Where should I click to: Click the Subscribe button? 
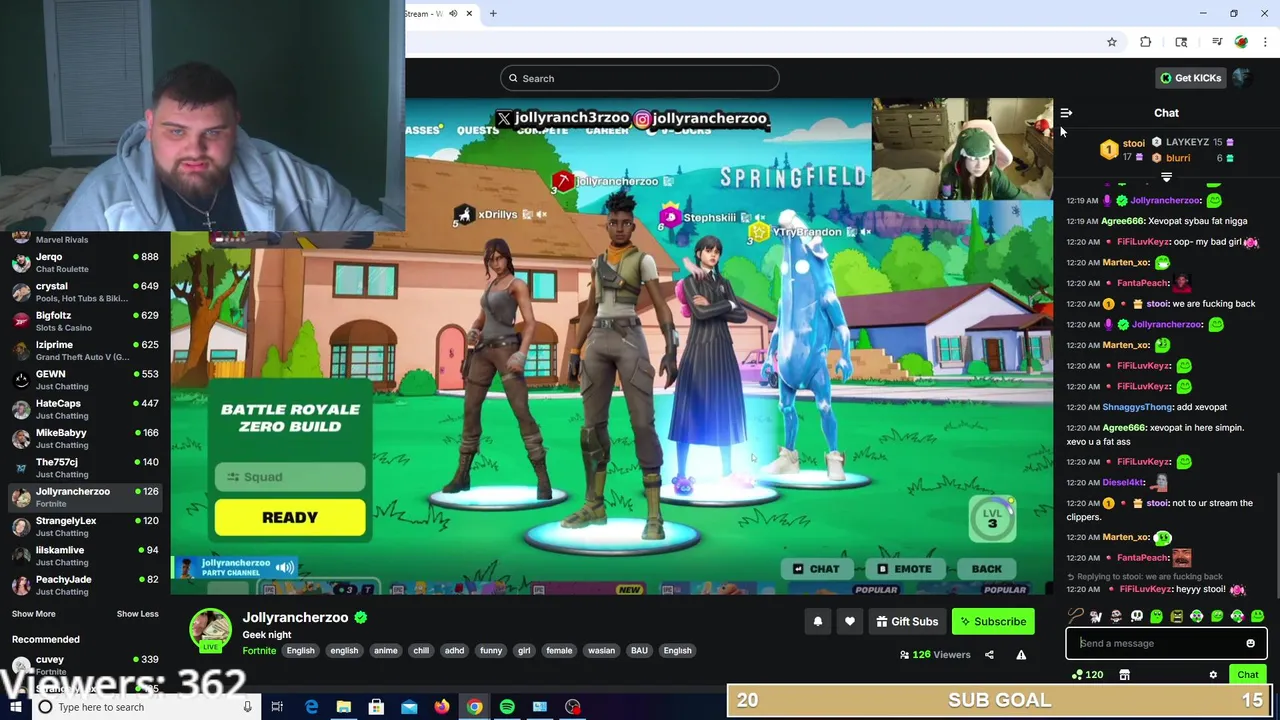[993, 622]
